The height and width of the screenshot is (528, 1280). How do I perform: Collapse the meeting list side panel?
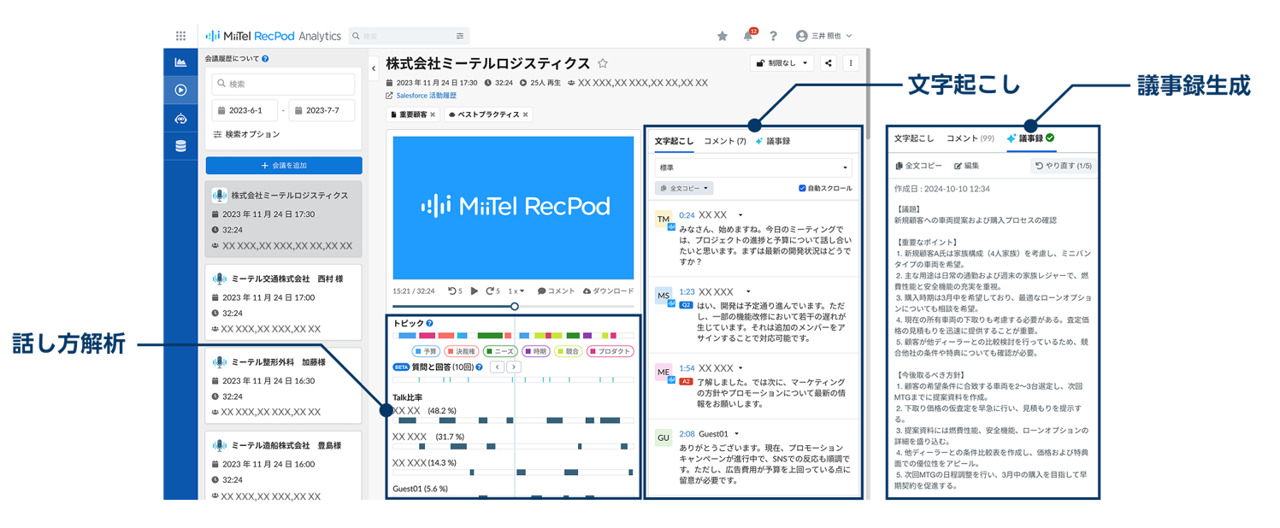pos(373,69)
